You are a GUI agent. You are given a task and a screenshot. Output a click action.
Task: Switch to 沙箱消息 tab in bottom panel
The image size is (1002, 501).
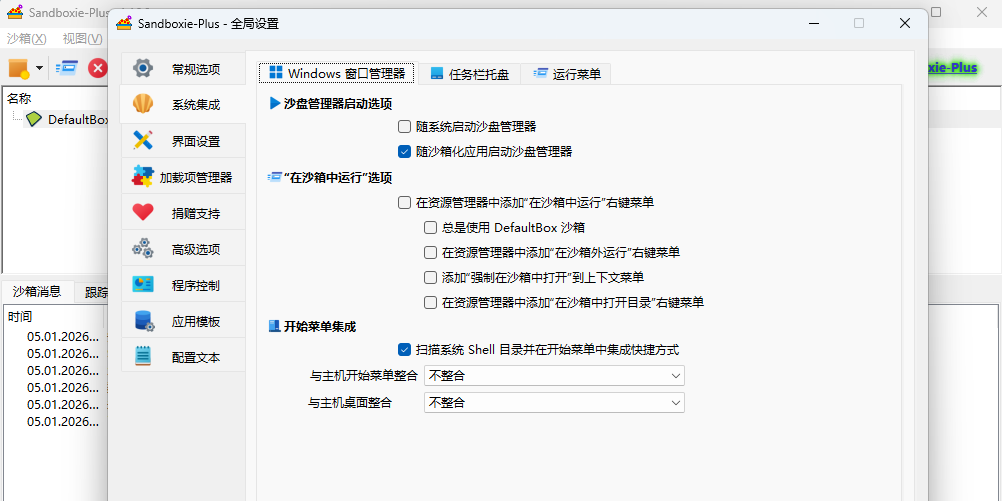tap(37, 292)
